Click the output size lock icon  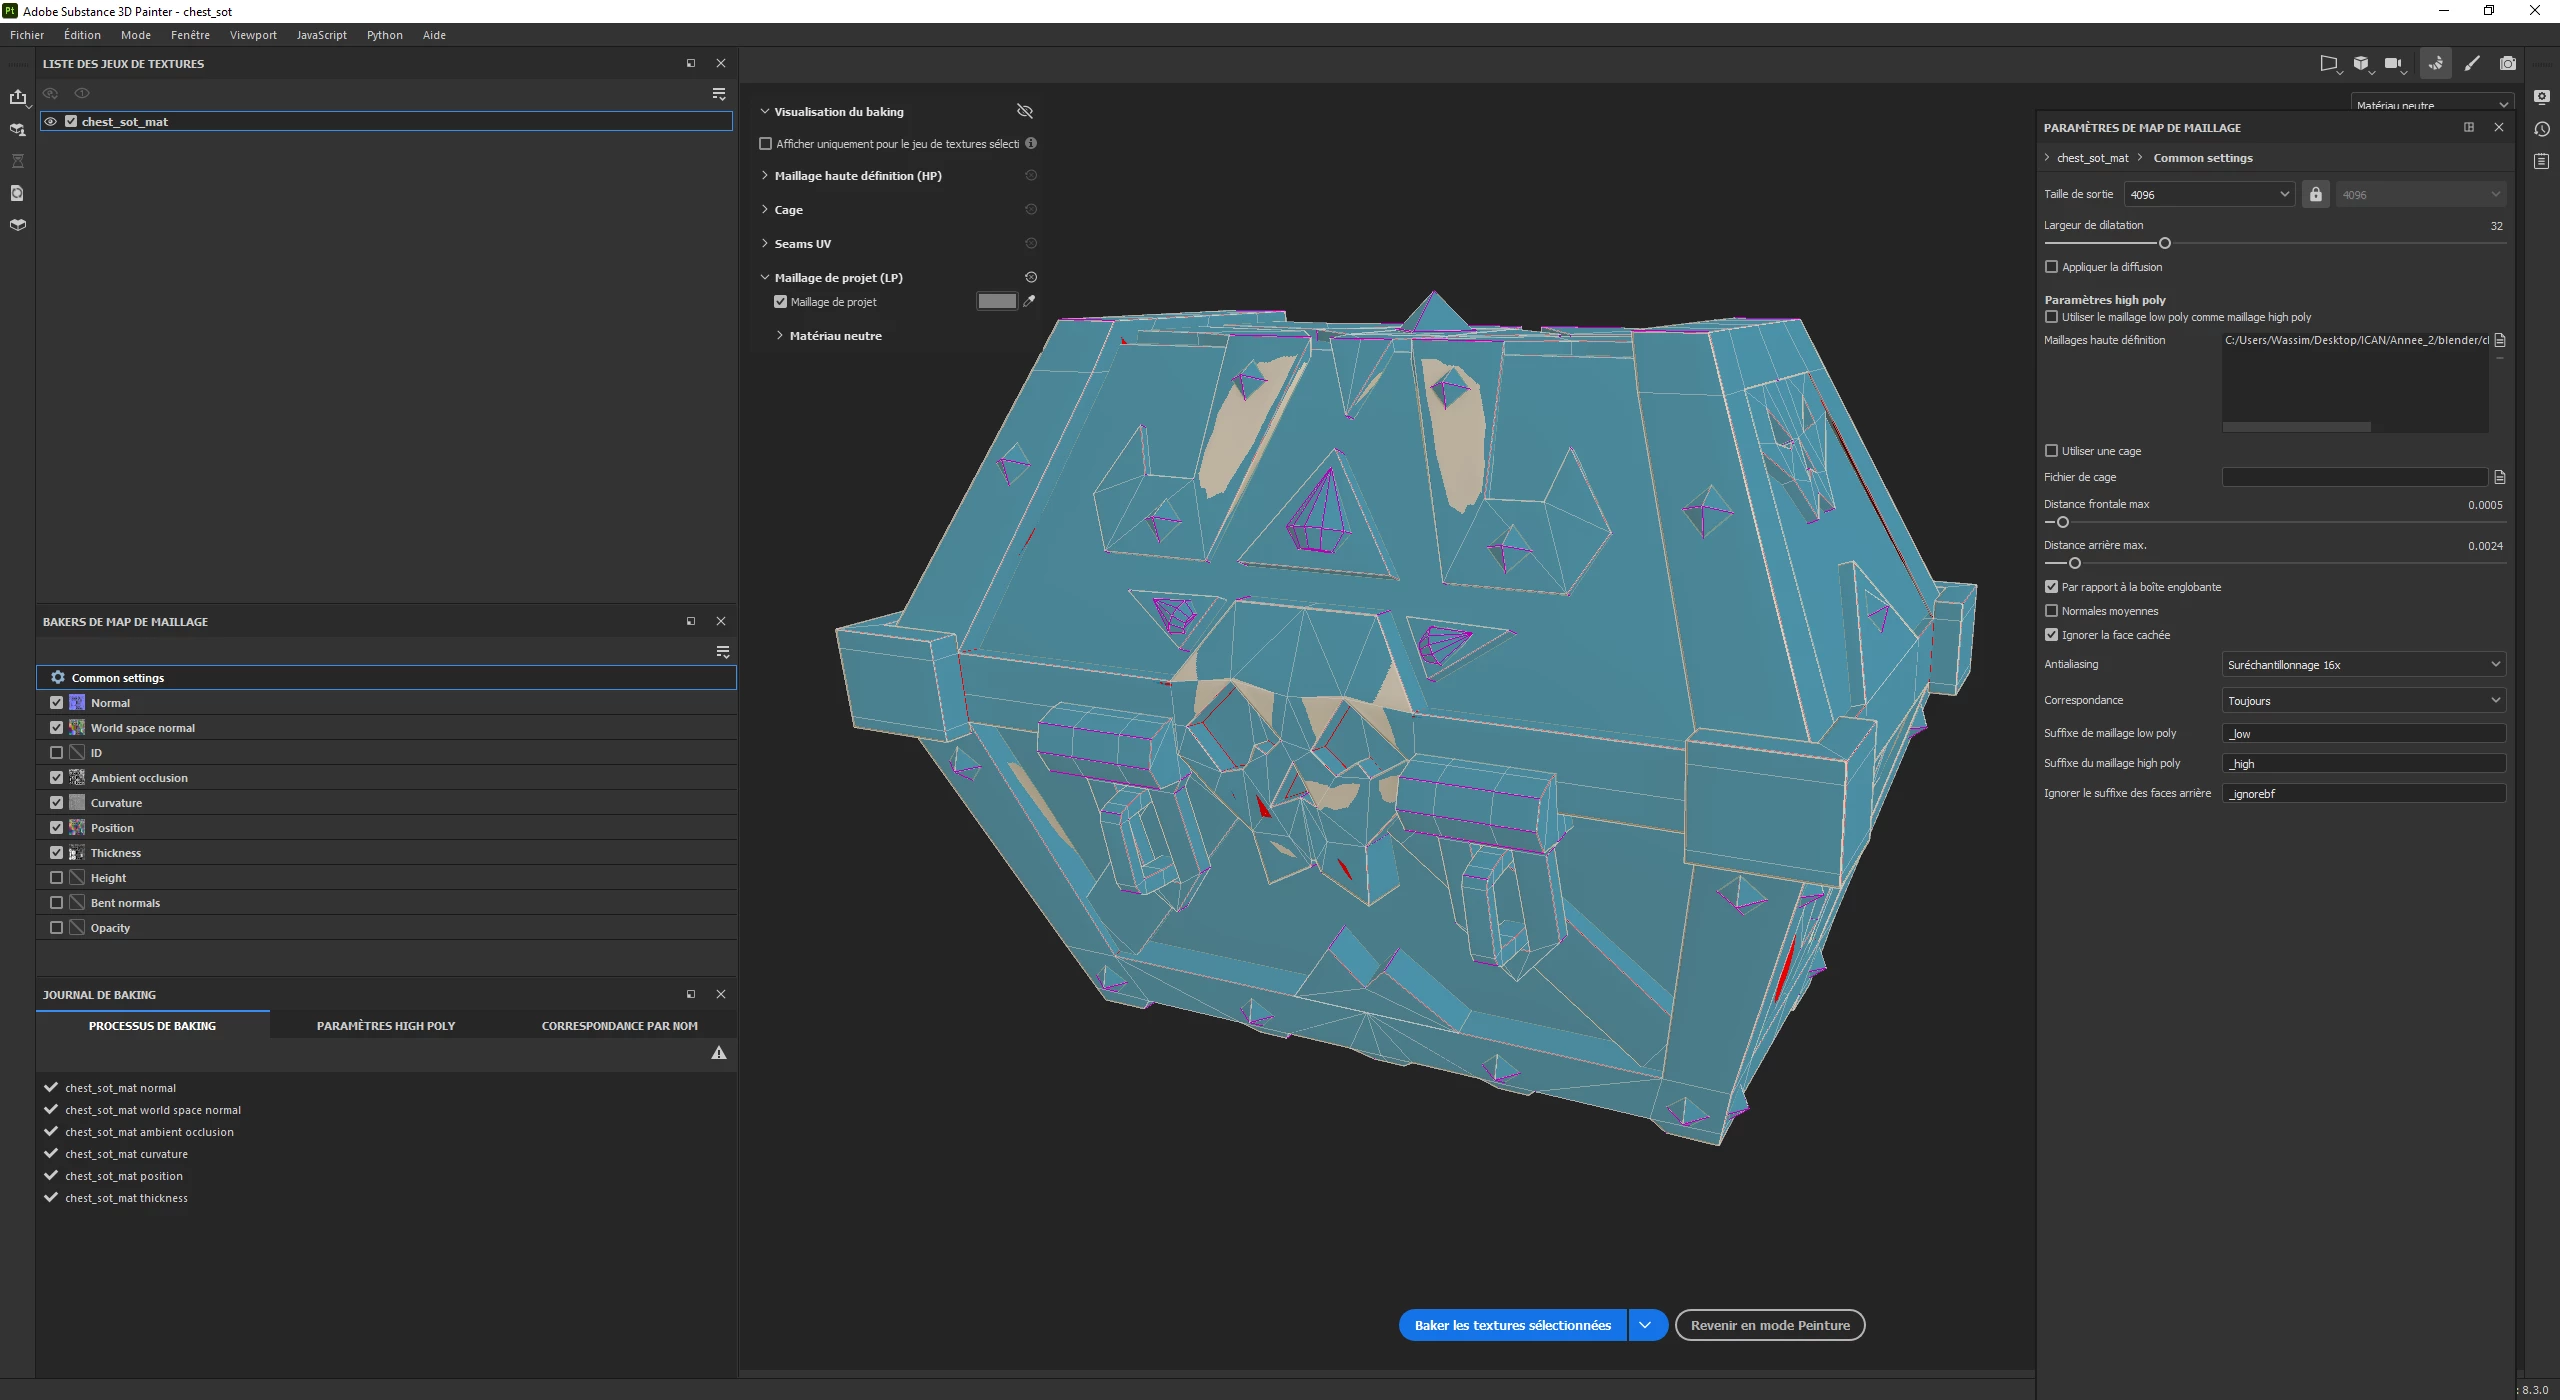(x=2316, y=195)
